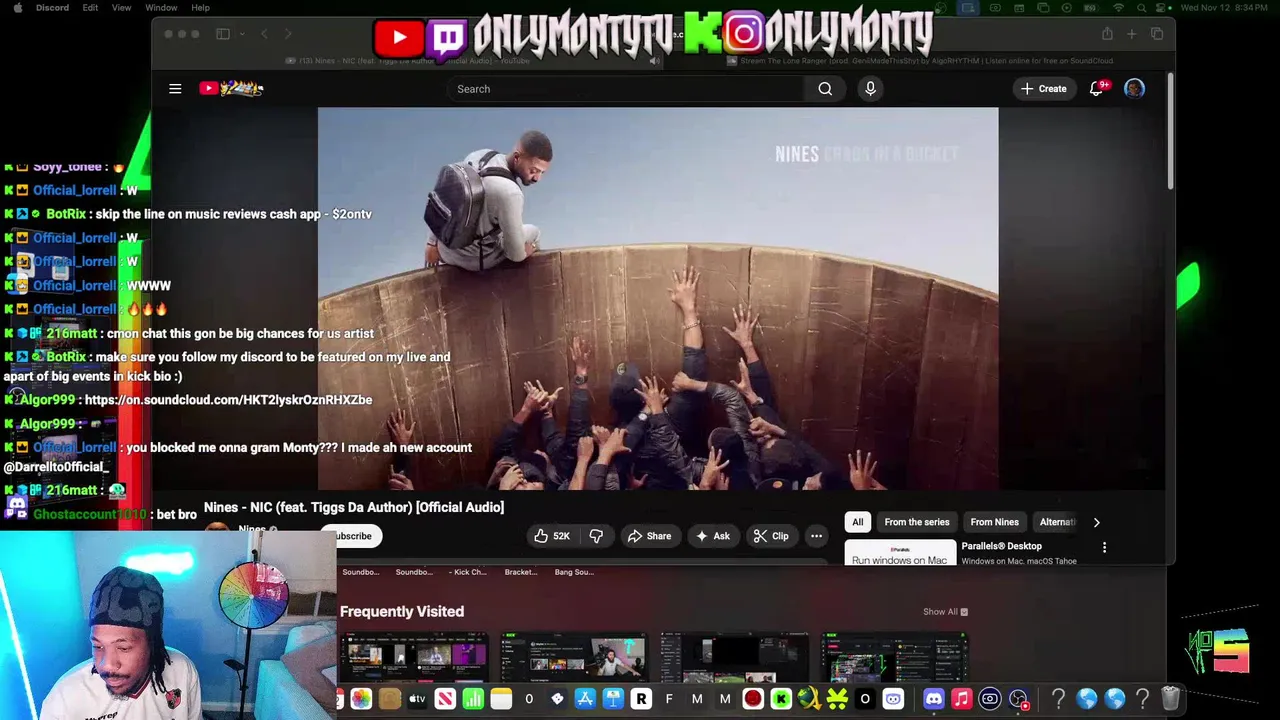Image resolution: width=1280 pixels, height=720 pixels.
Task: Open App Store in the dock
Action: [585, 699]
